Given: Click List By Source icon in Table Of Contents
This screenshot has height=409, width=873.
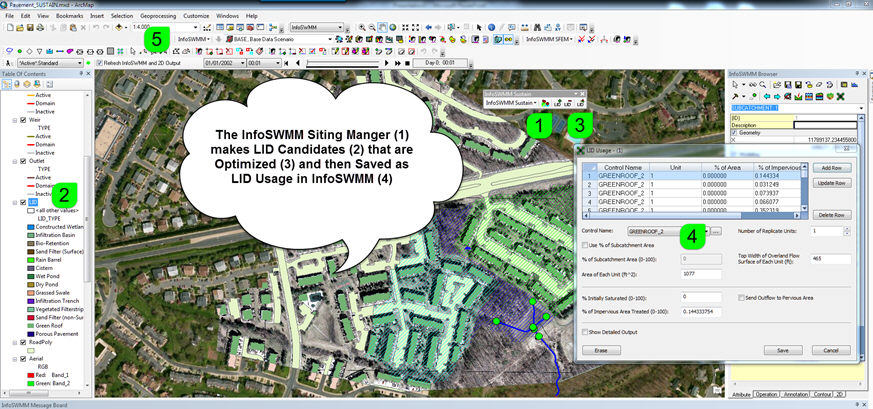Looking at the screenshot, I should coord(17,84).
